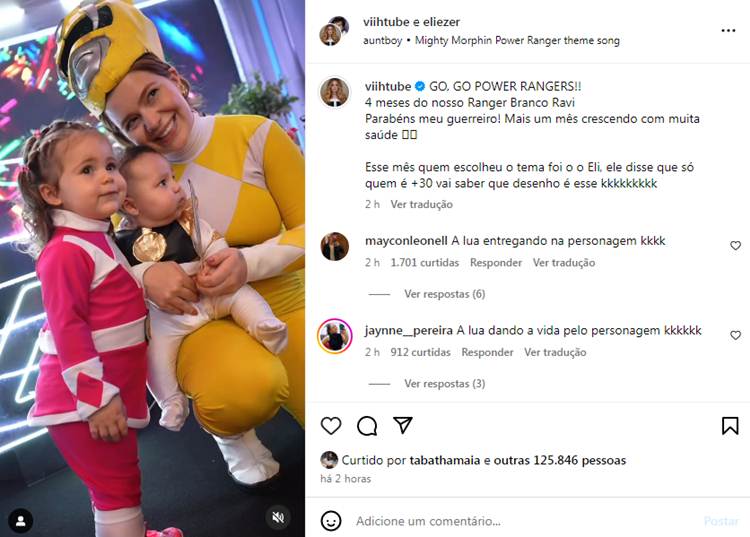Open the Mighty Morphin Power Ranger theme song link
The height and width of the screenshot is (537, 750).
click(x=517, y=40)
